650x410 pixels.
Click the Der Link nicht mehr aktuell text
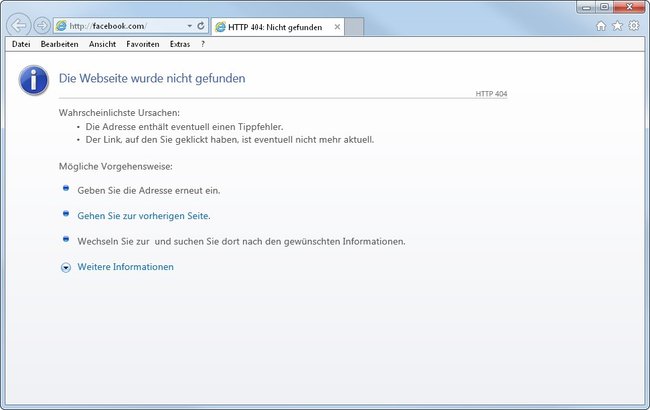pyautogui.click(x=230, y=140)
